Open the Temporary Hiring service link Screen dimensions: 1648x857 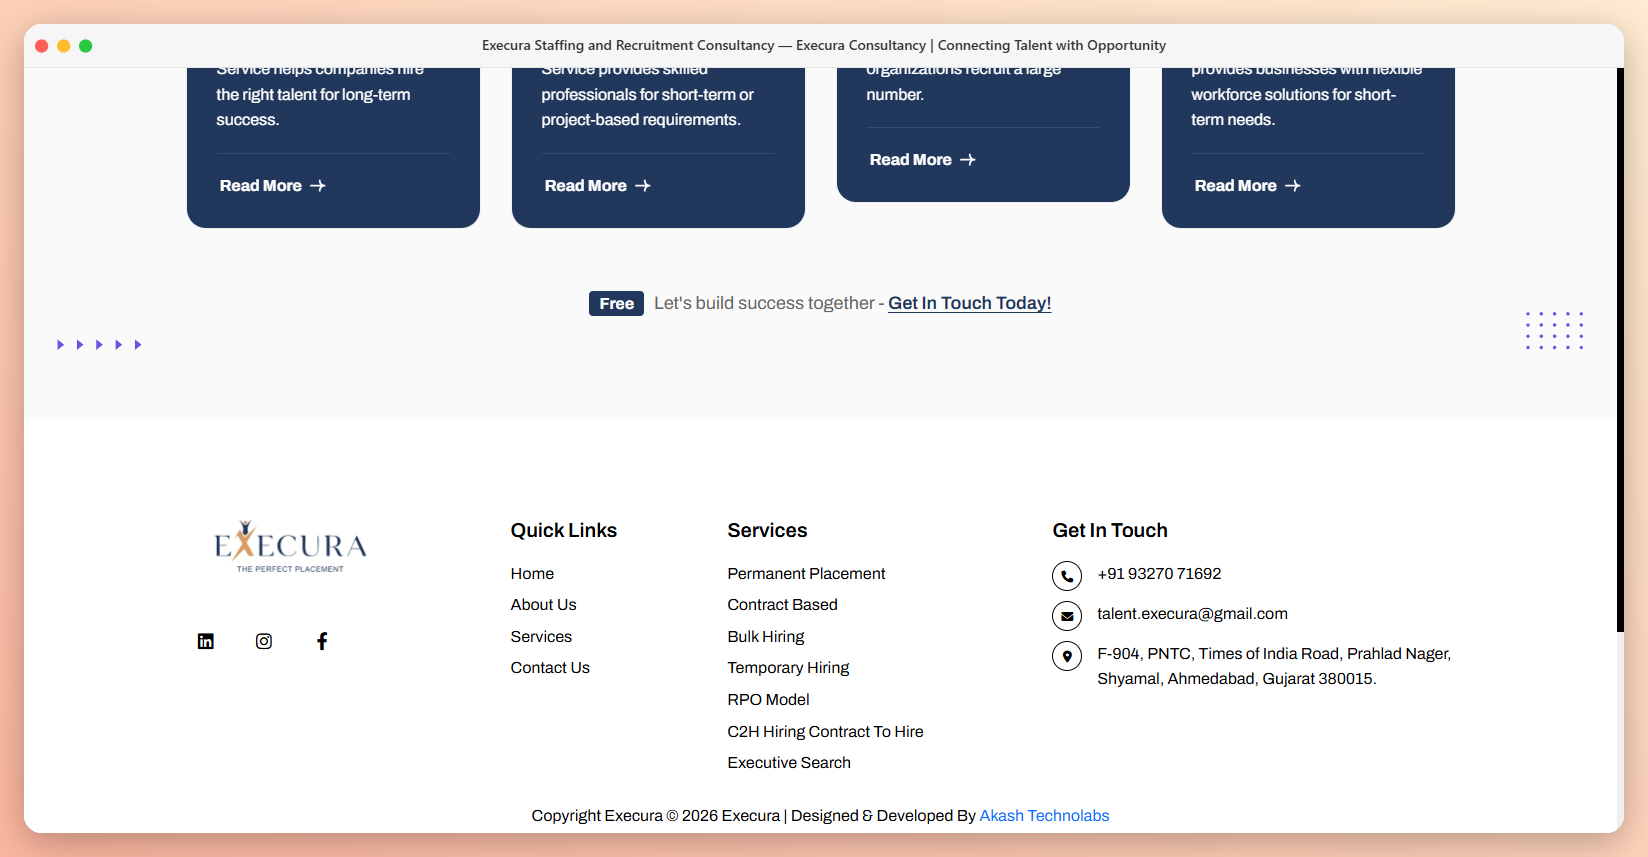788,668
